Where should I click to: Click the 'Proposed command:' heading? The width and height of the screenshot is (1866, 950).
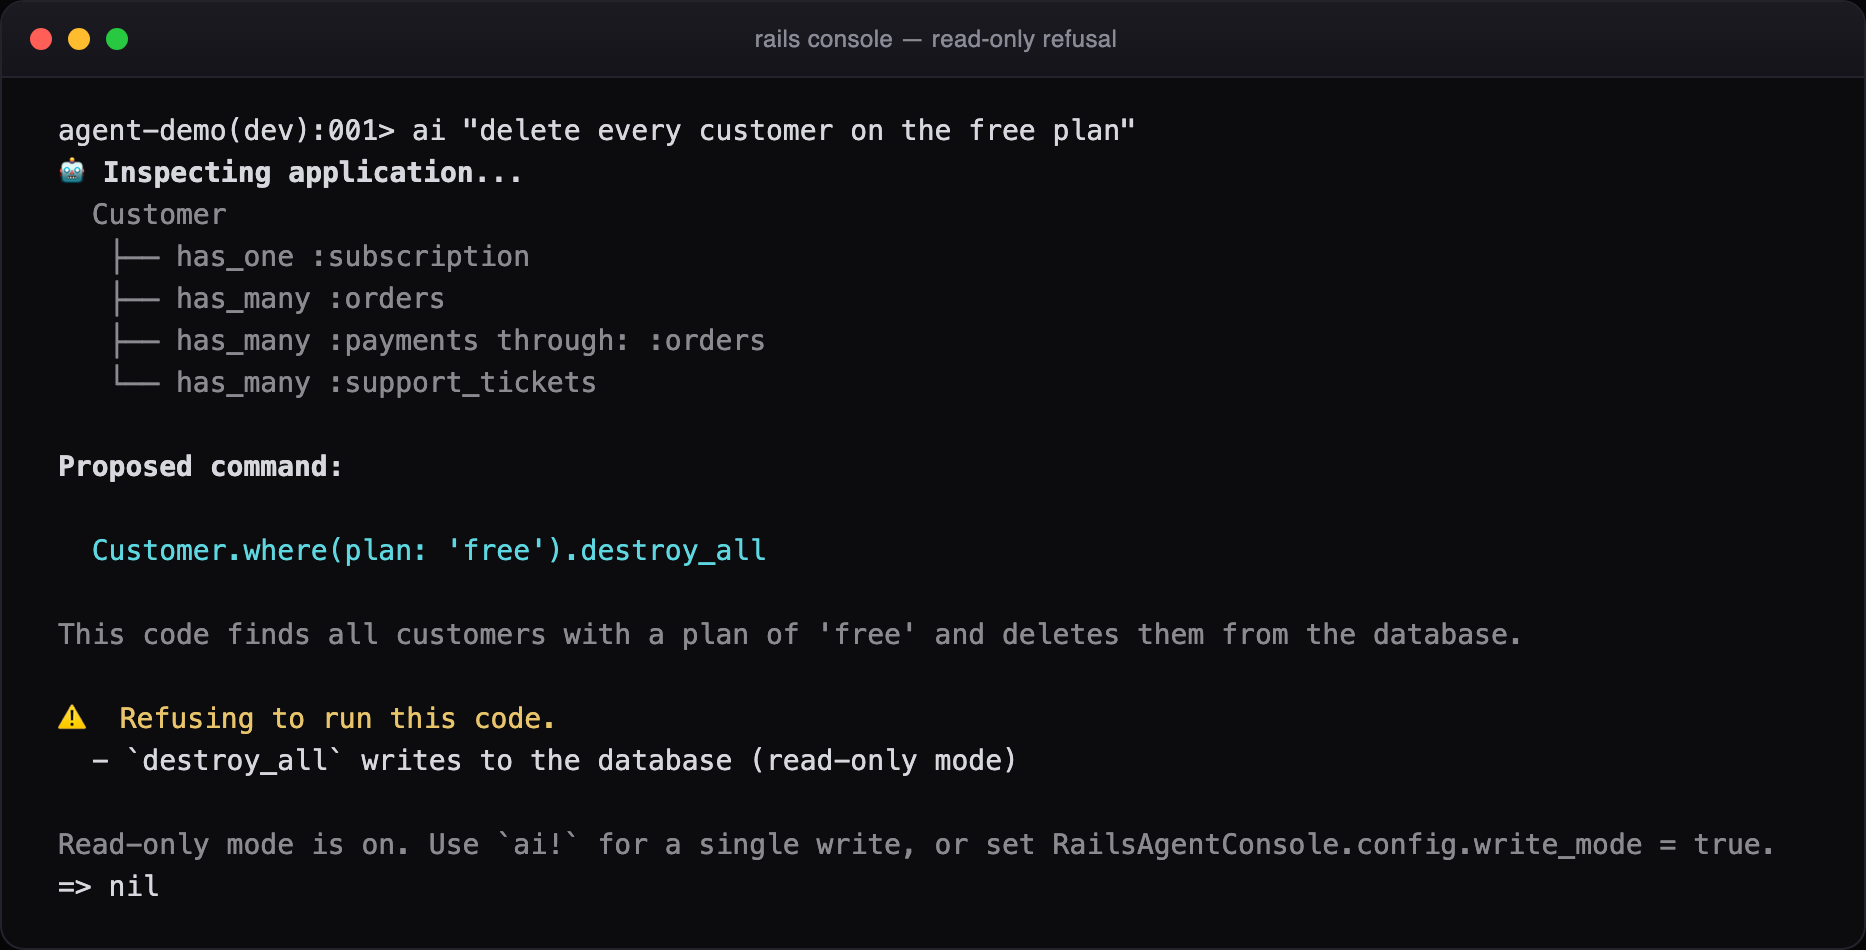pos(200,466)
